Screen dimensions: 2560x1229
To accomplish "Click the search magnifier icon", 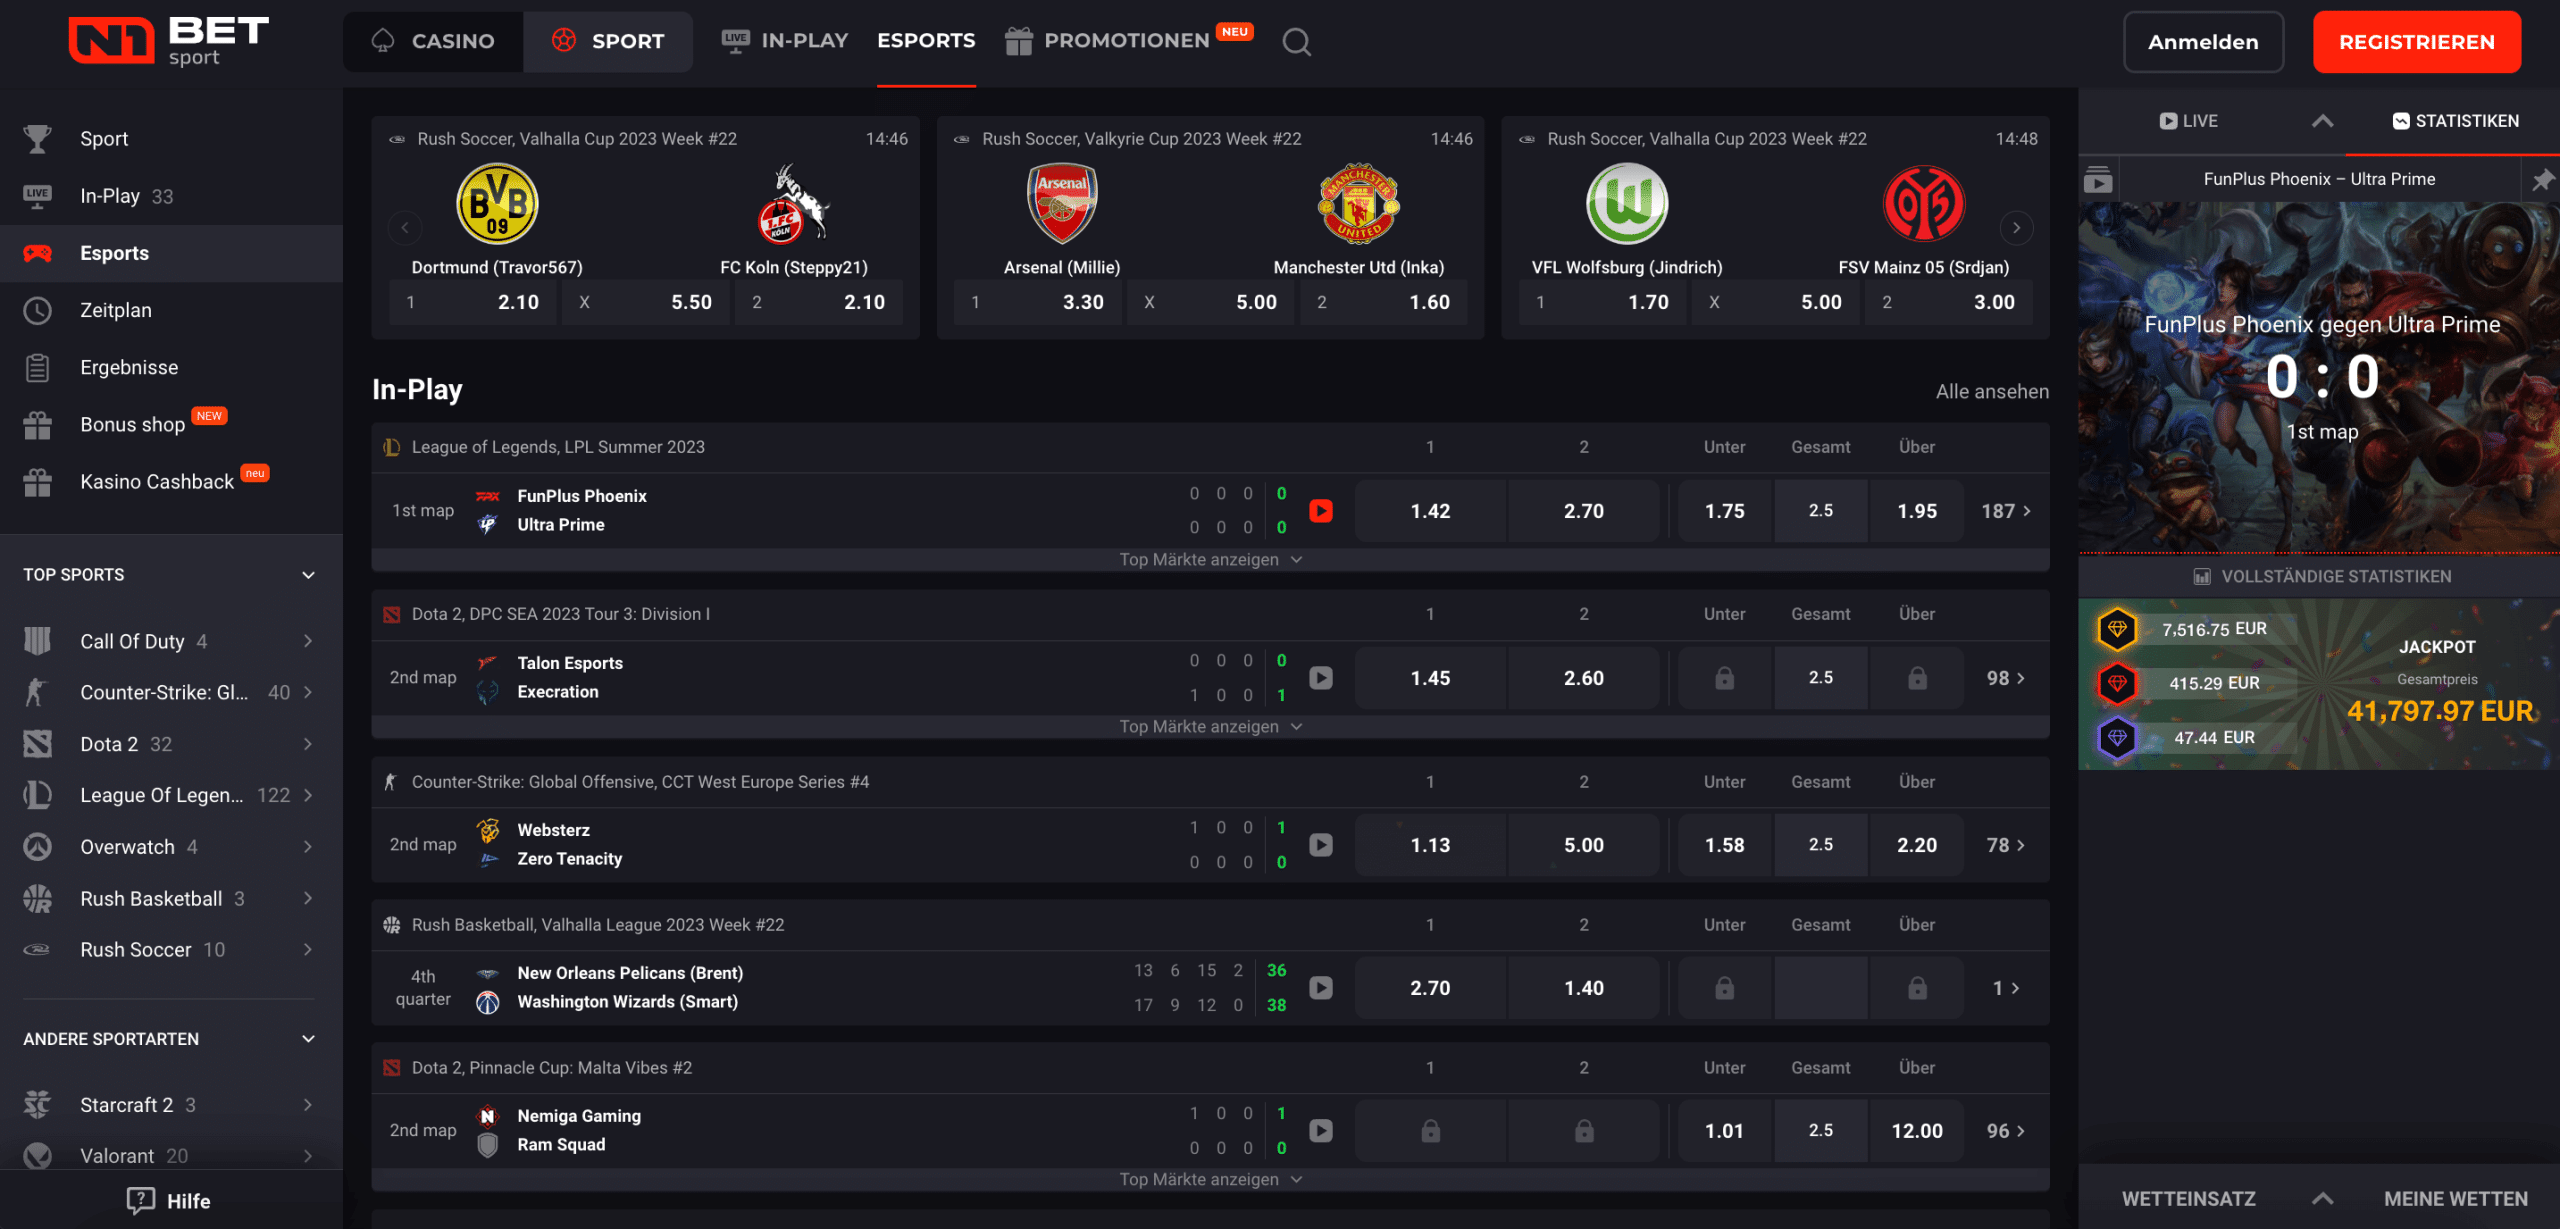I will [1296, 42].
